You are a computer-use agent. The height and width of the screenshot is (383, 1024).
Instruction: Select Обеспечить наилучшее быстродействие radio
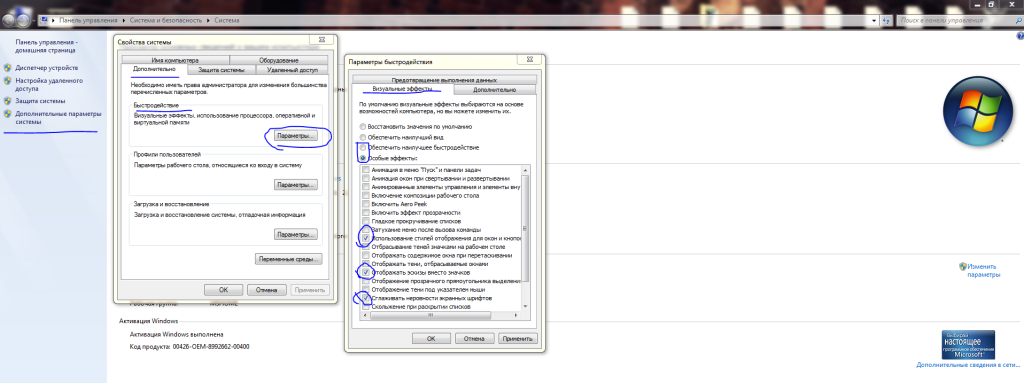click(x=362, y=148)
